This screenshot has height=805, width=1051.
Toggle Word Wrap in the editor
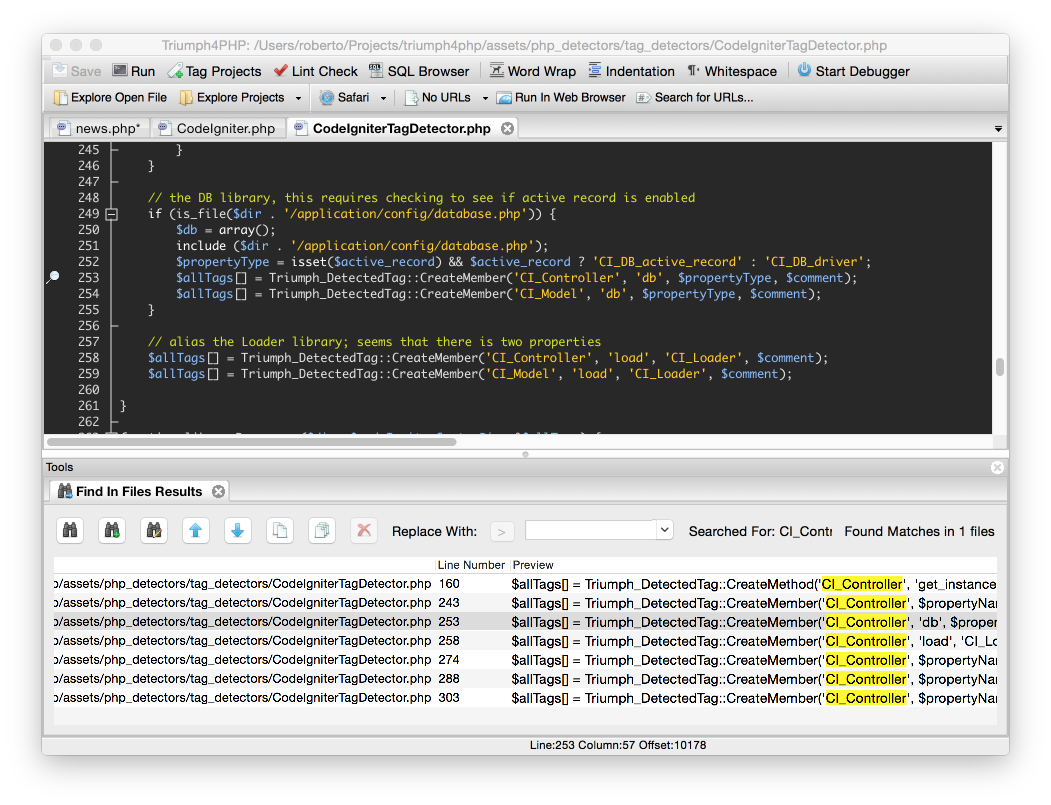[x=532, y=71]
